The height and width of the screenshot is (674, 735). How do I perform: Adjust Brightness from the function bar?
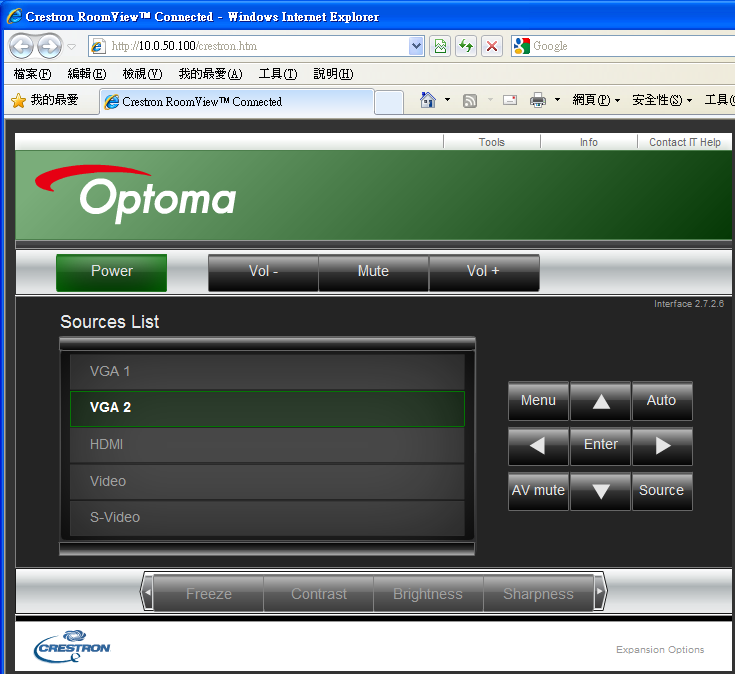[428, 594]
